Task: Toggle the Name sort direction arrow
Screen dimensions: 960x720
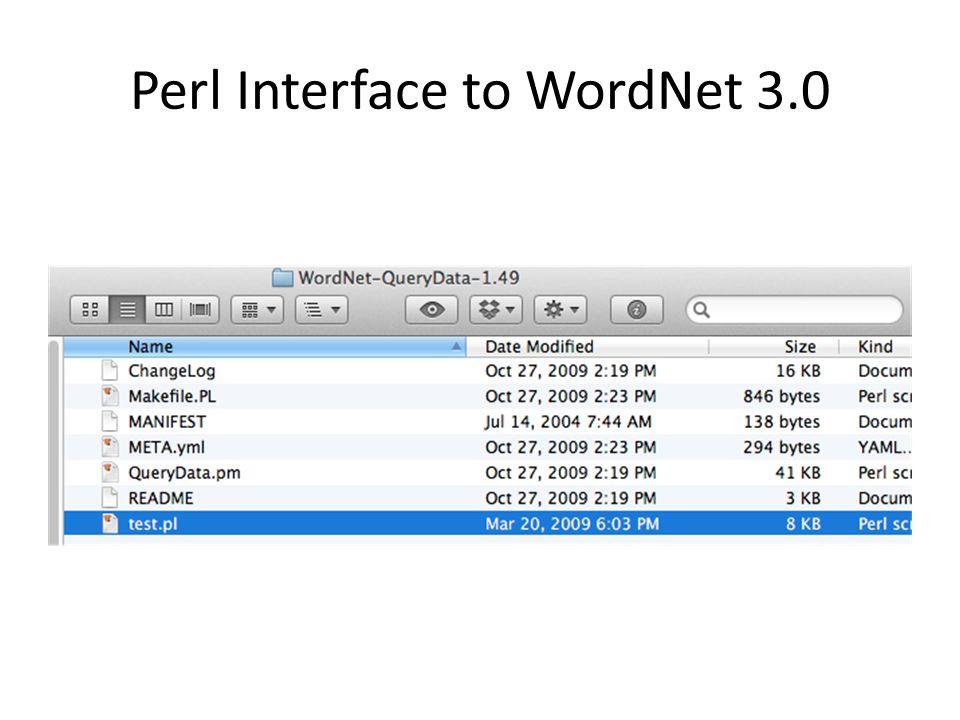Action: tap(456, 347)
